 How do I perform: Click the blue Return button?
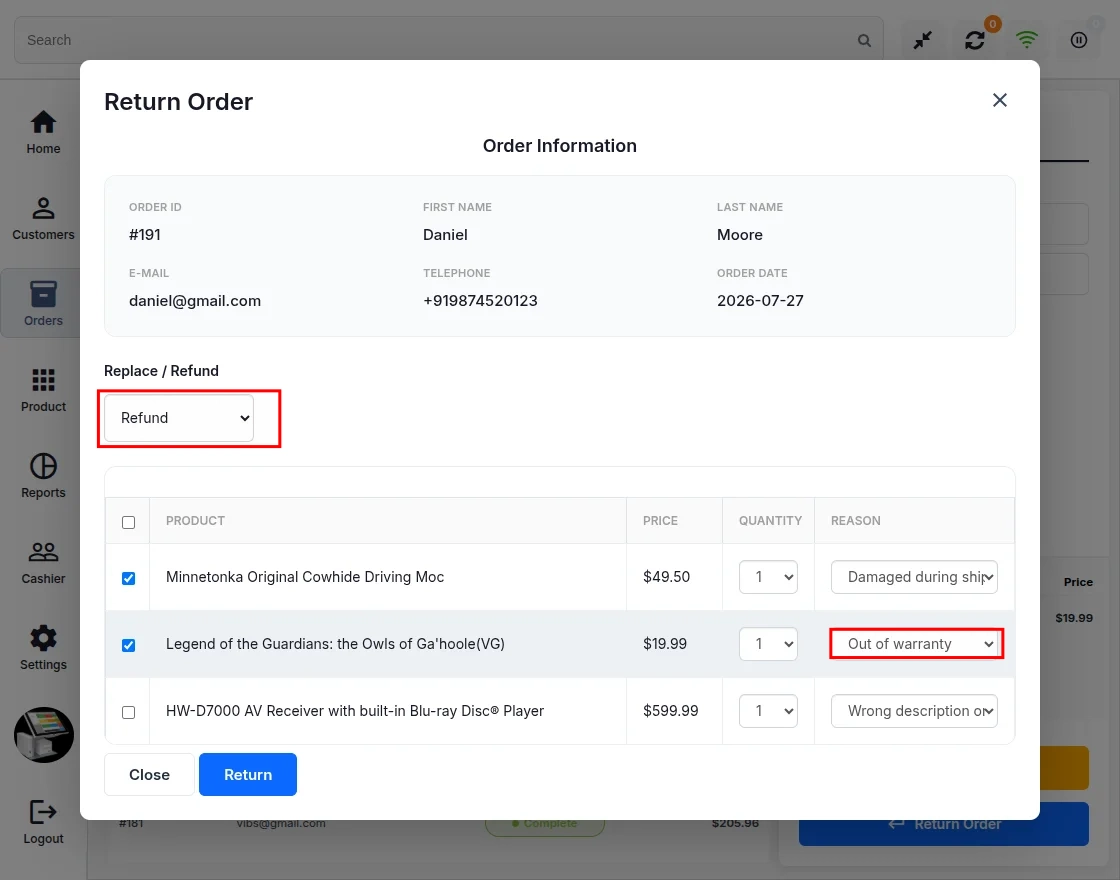pyautogui.click(x=248, y=774)
